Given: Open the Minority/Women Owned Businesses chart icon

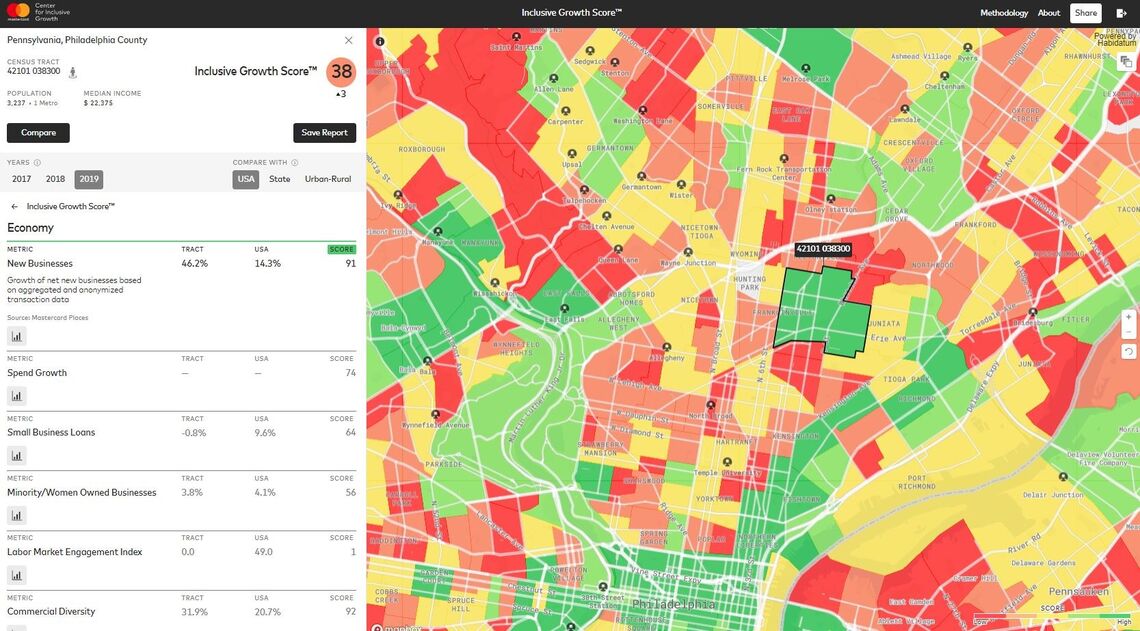Looking at the screenshot, I should [x=17, y=515].
